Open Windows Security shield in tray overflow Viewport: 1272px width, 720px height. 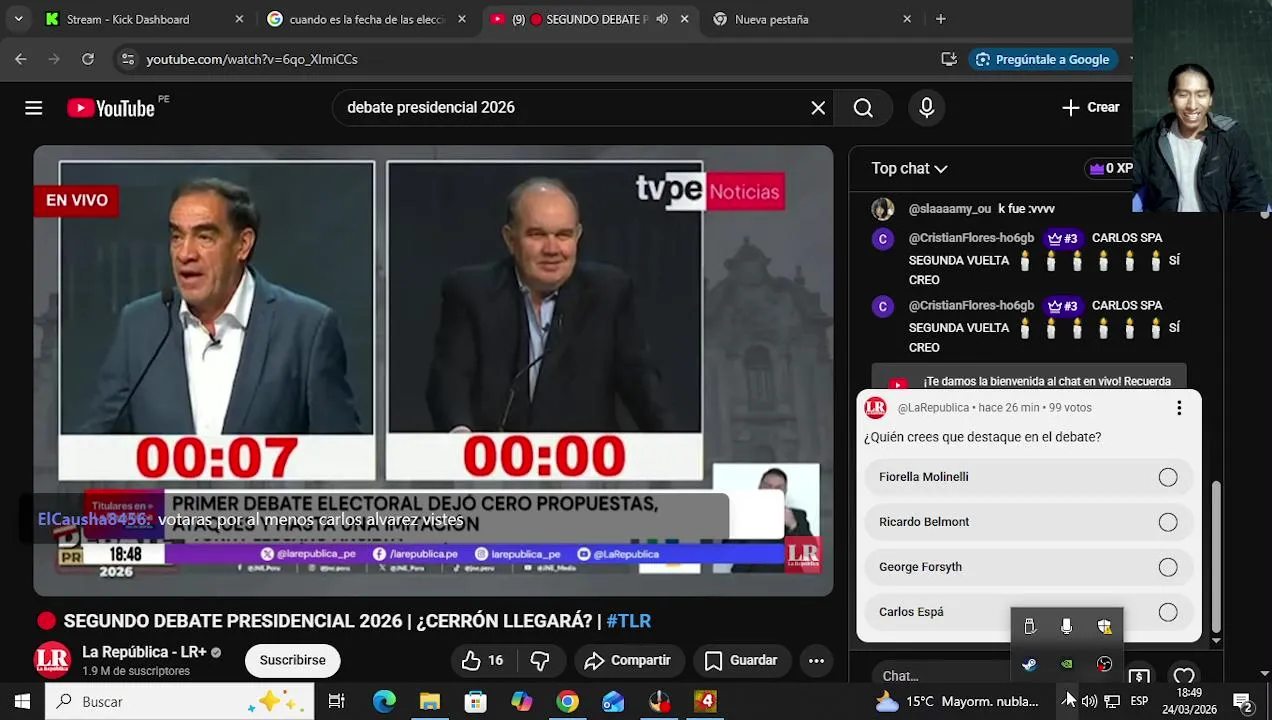point(1104,626)
